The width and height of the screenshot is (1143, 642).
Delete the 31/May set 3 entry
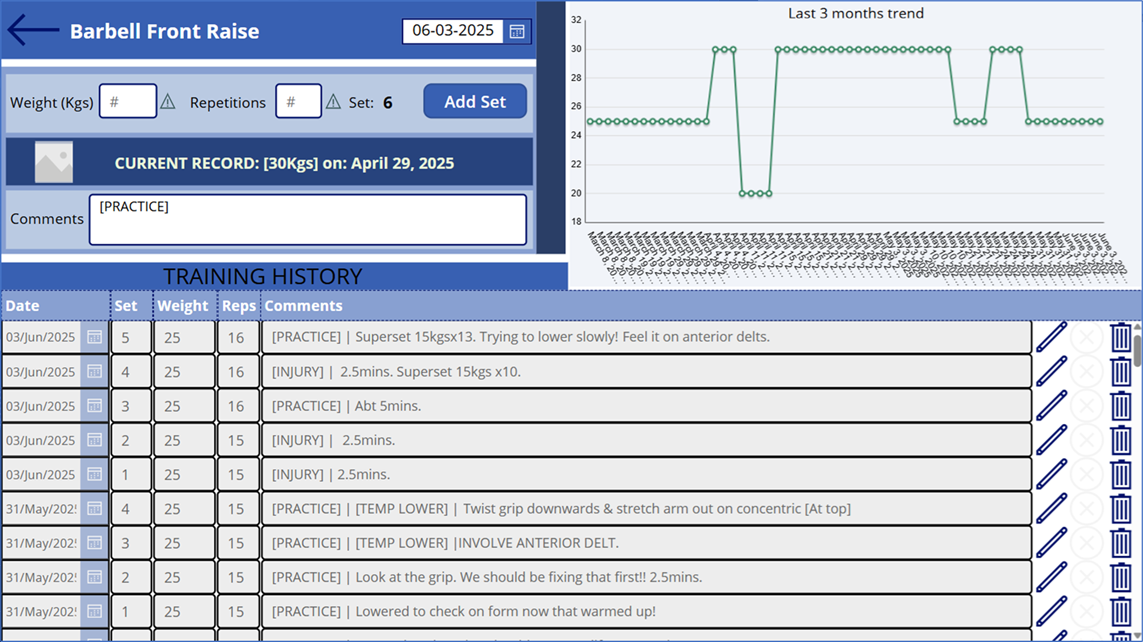(1121, 543)
